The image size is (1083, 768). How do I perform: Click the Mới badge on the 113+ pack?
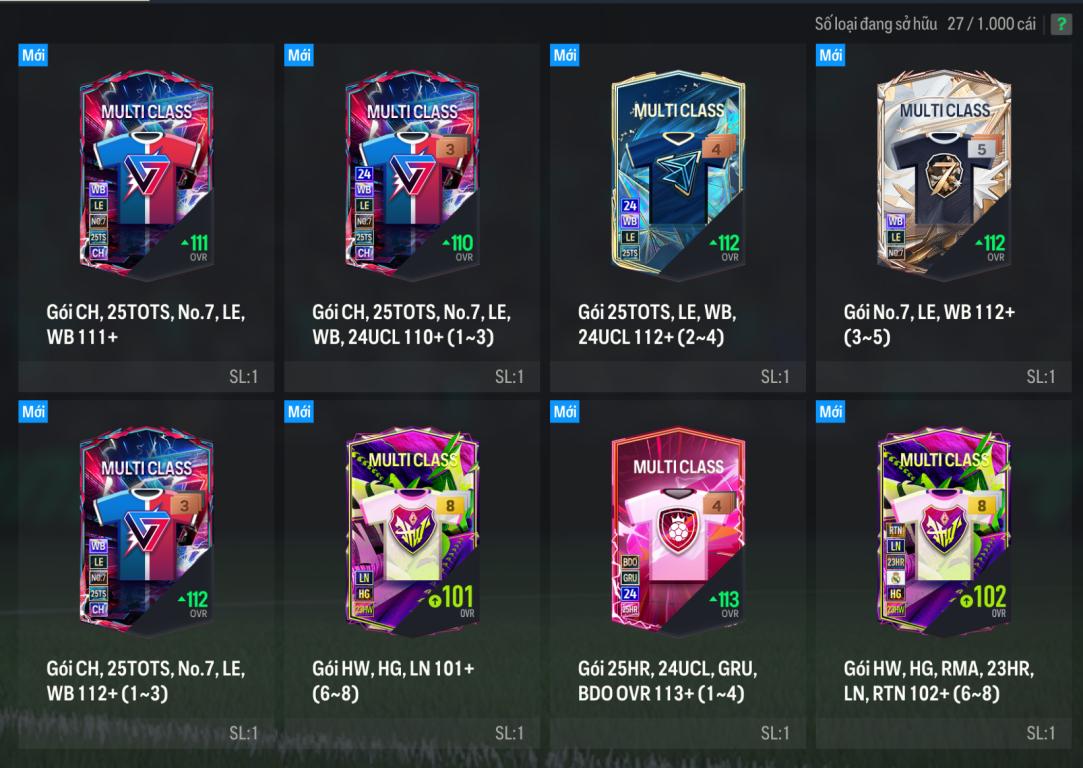(565, 412)
